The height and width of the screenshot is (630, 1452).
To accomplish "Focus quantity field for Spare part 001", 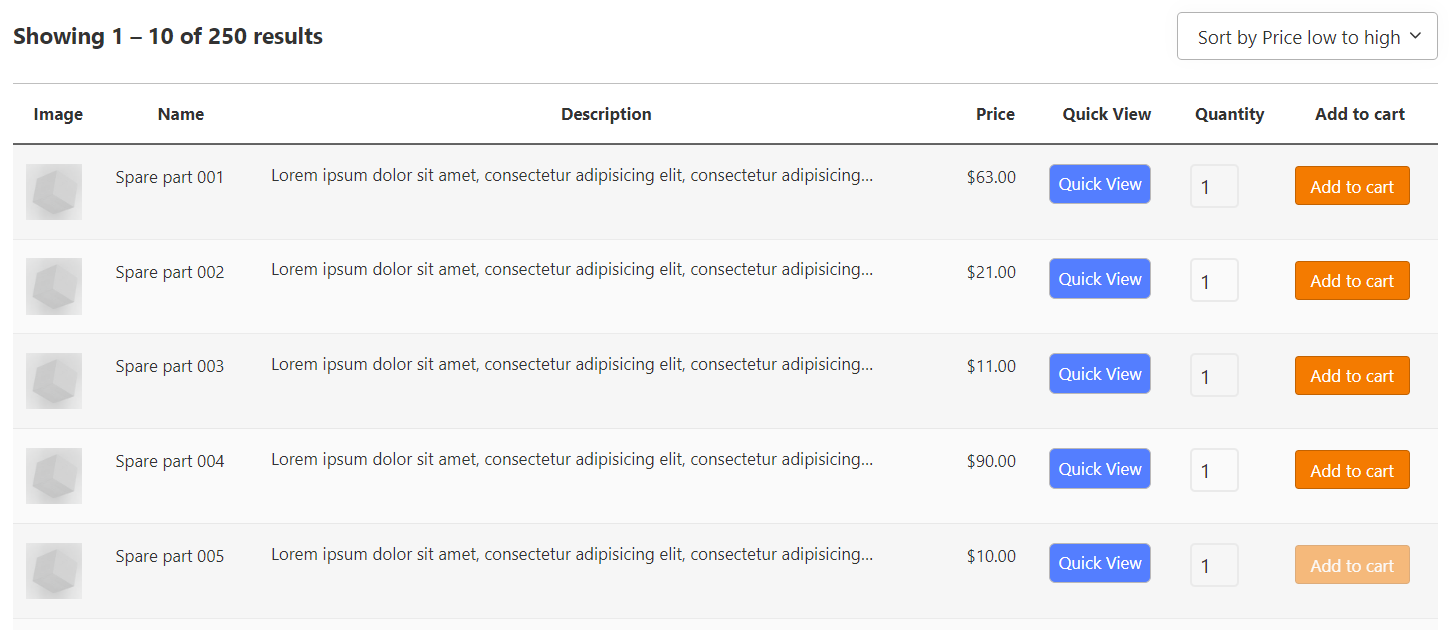I will (1214, 187).
